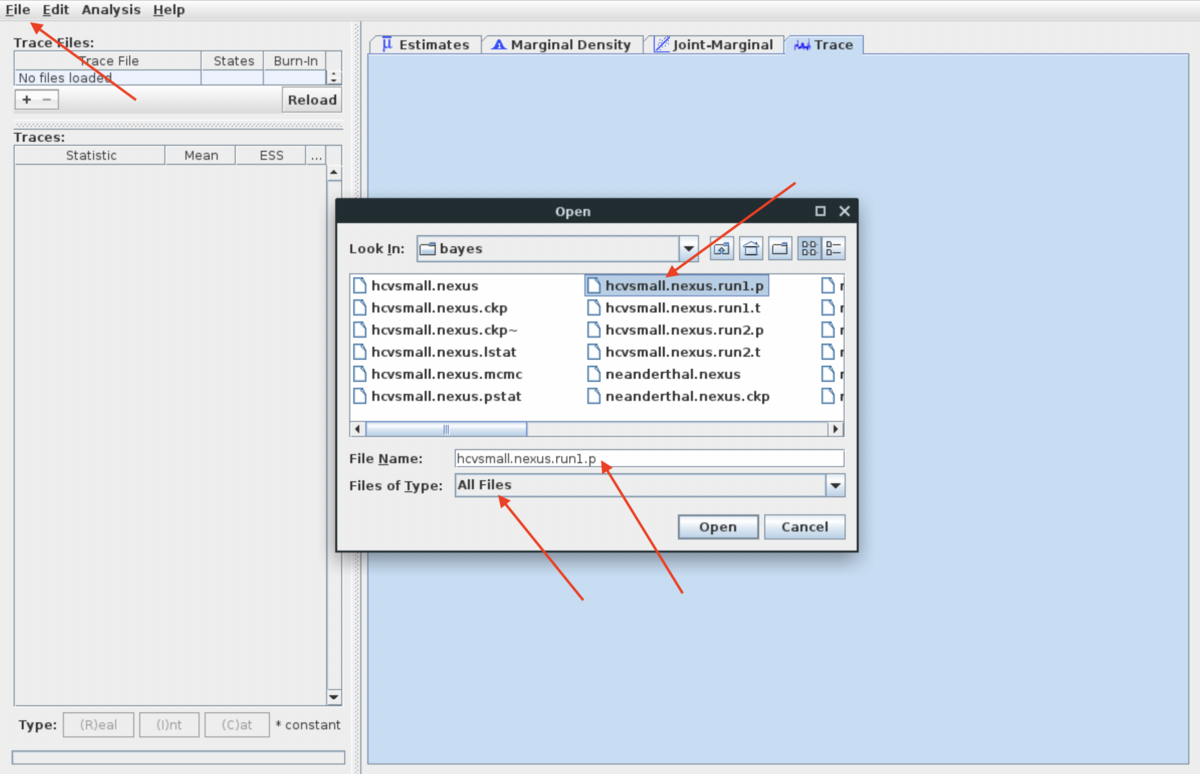Viewport: 1200px width, 774px height.
Task: Switch file chooser to List view
Action: 810,249
